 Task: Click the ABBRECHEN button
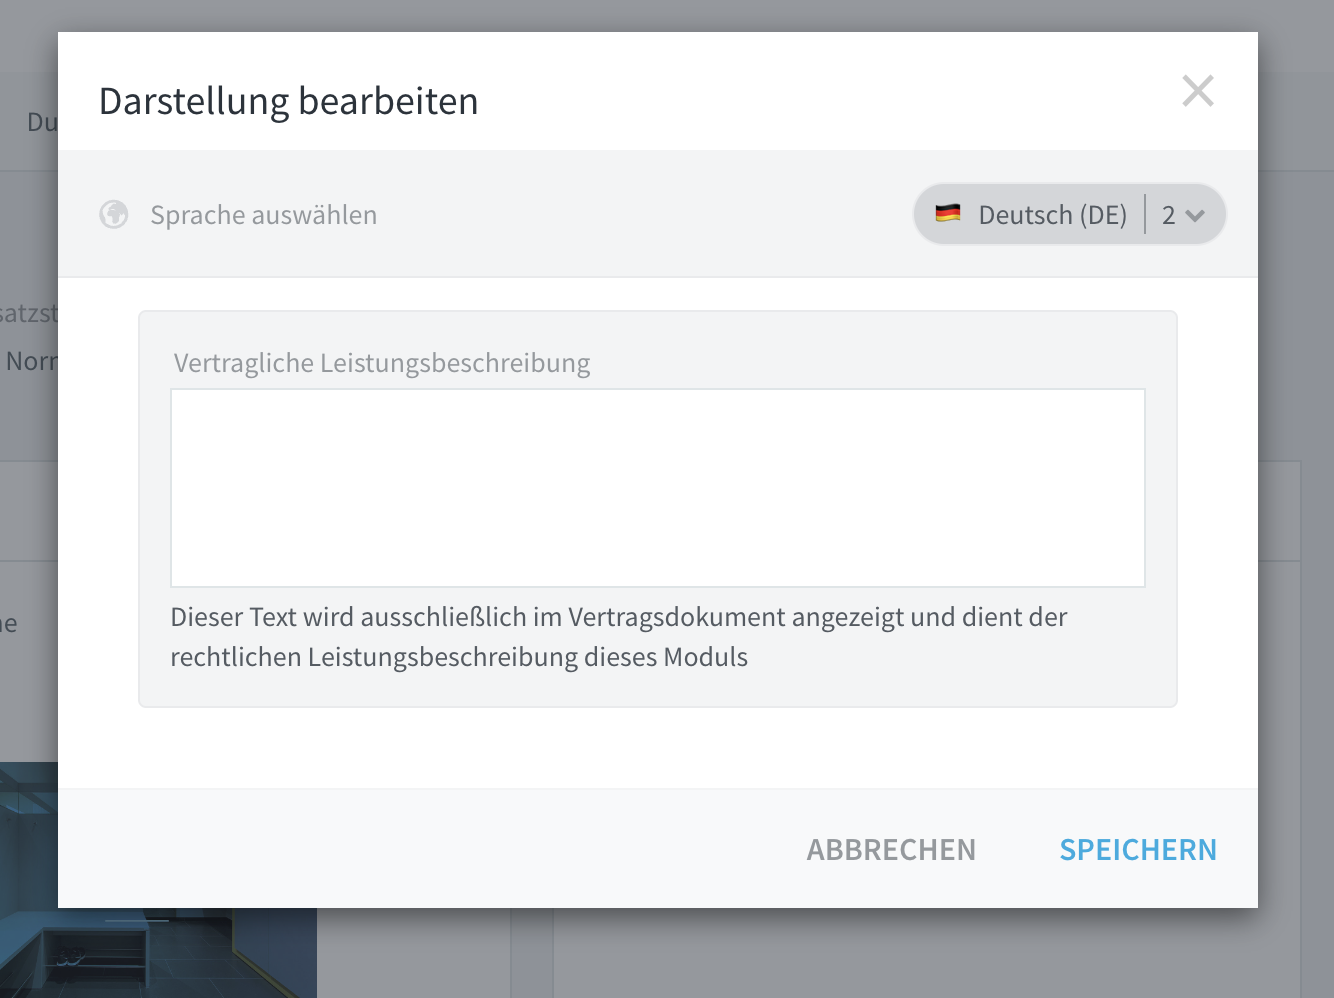pyautogui.click(x=891, y=849)
